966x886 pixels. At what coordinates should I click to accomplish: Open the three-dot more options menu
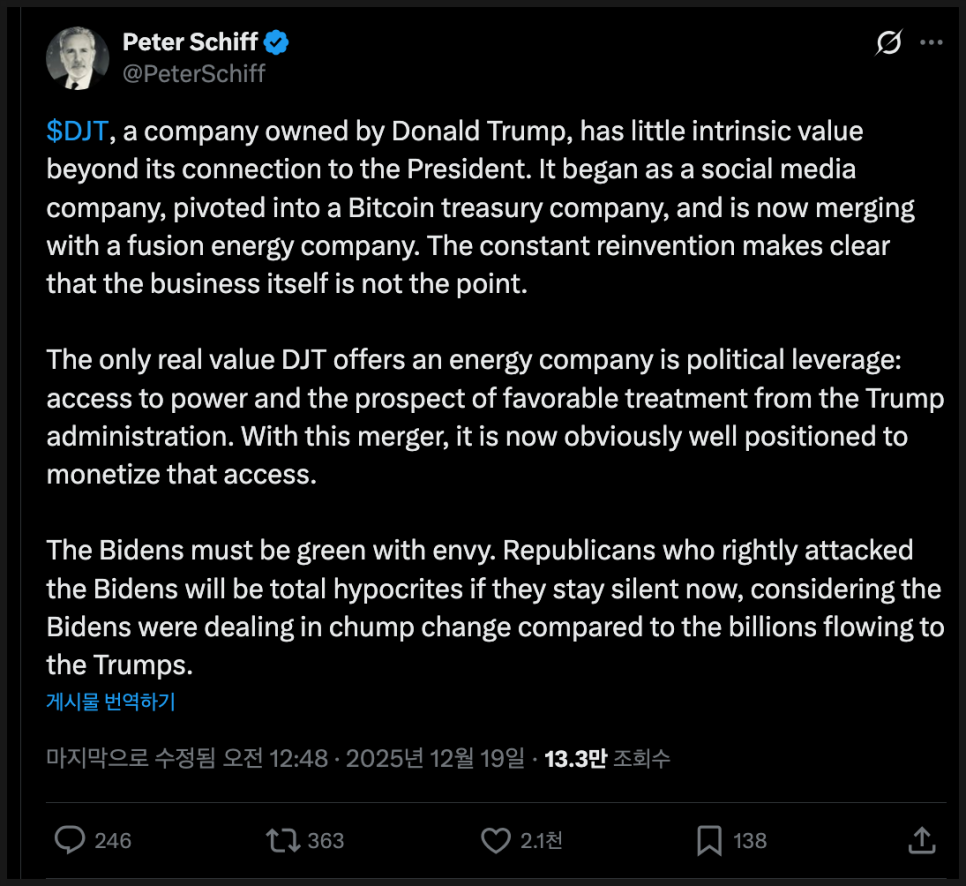931,43
